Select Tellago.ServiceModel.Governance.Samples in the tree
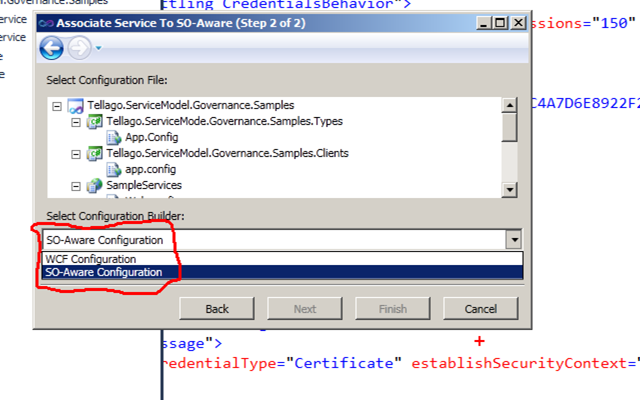 point(191,105)
